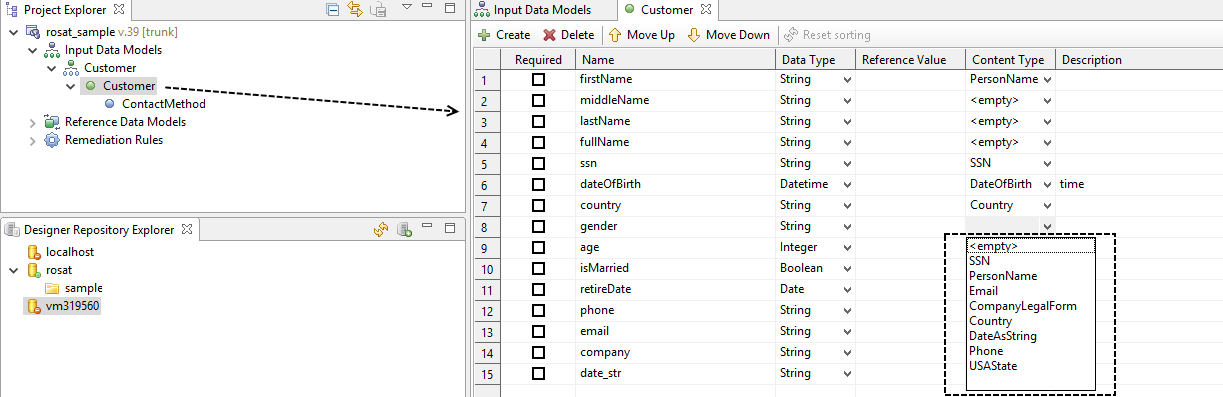Click the ContactMethod blue entity icon
Screen dimensions: 1223x397
[109, 104]
